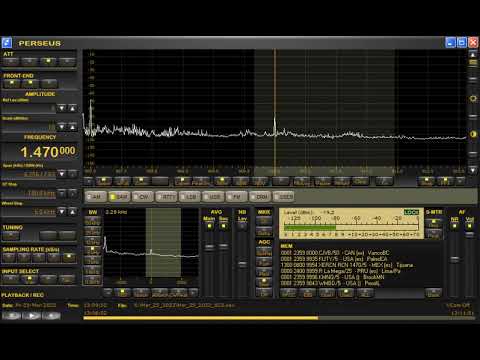Screen dimensions: 480x360
Task: Click the left arrow below the main spectrum
Action: pyautogui.click(x=89, y=181)
